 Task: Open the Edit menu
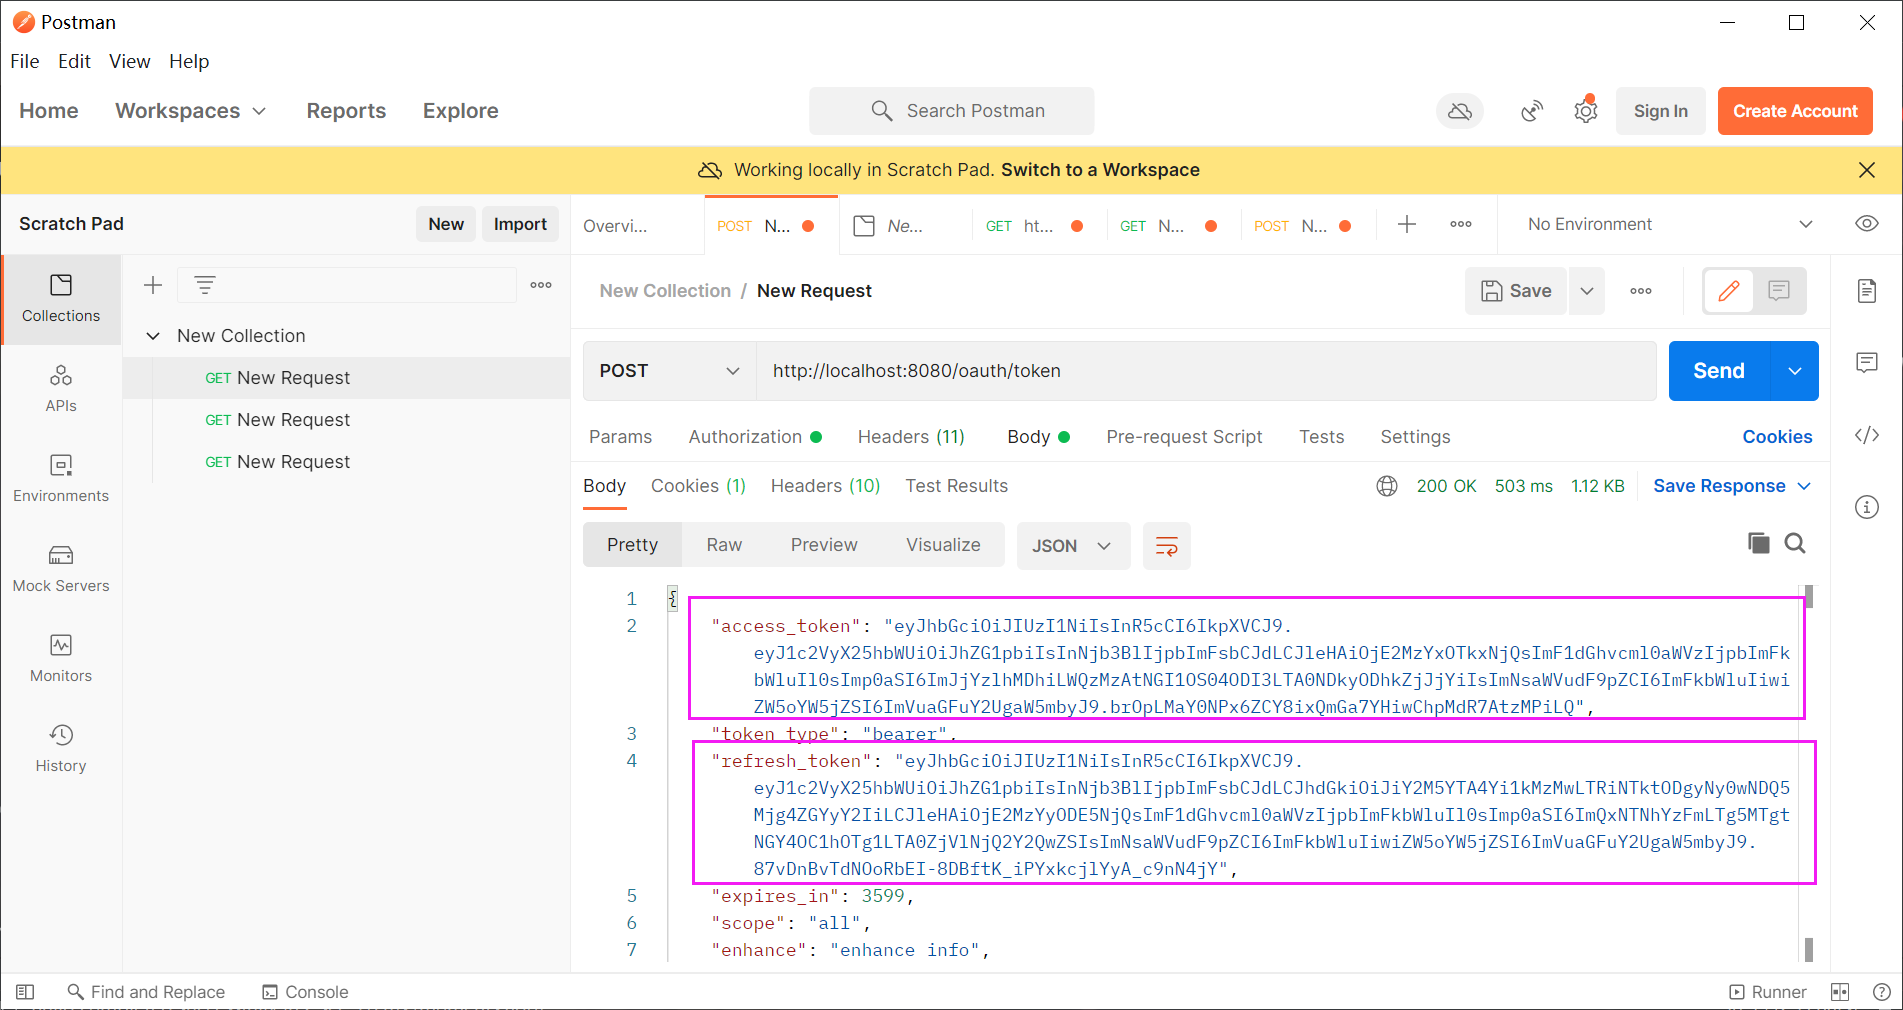(x=74, y=61)
